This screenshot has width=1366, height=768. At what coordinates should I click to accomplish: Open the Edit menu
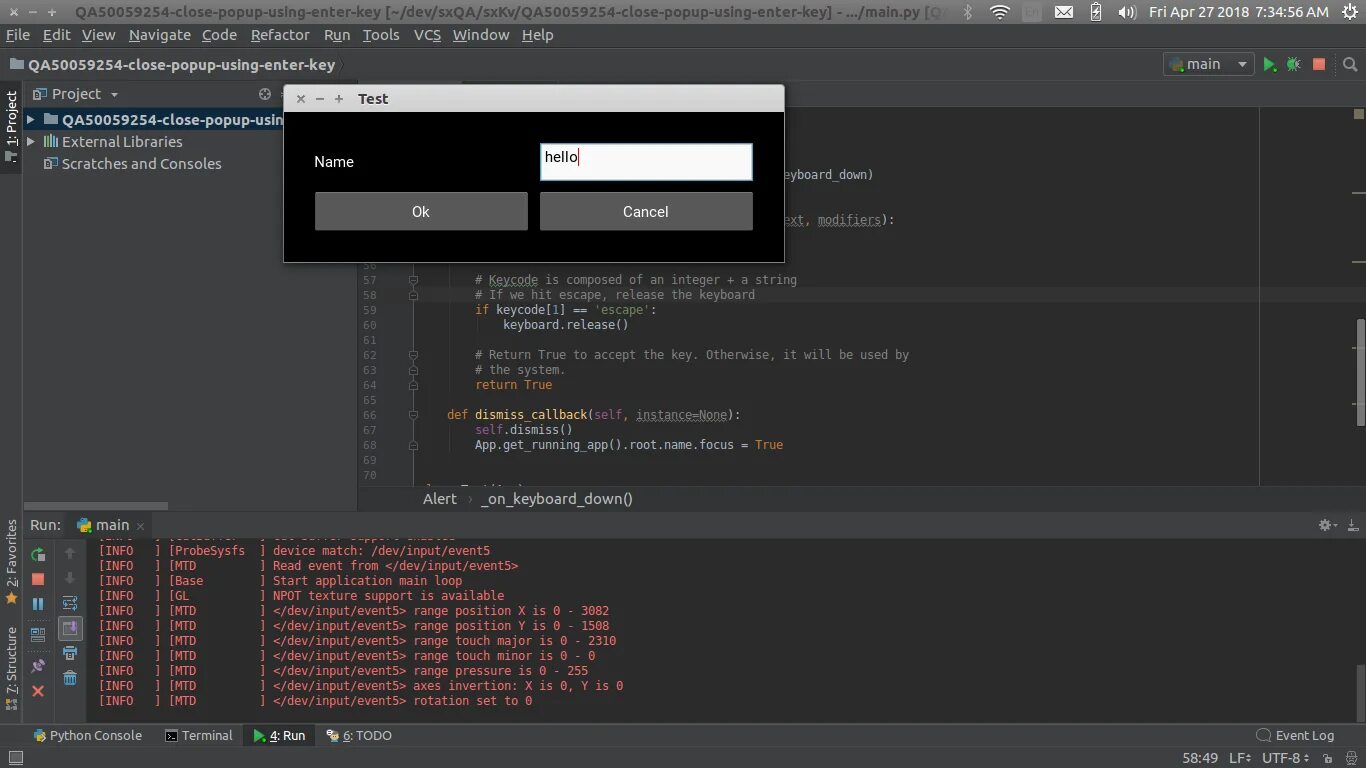(56, 35)
